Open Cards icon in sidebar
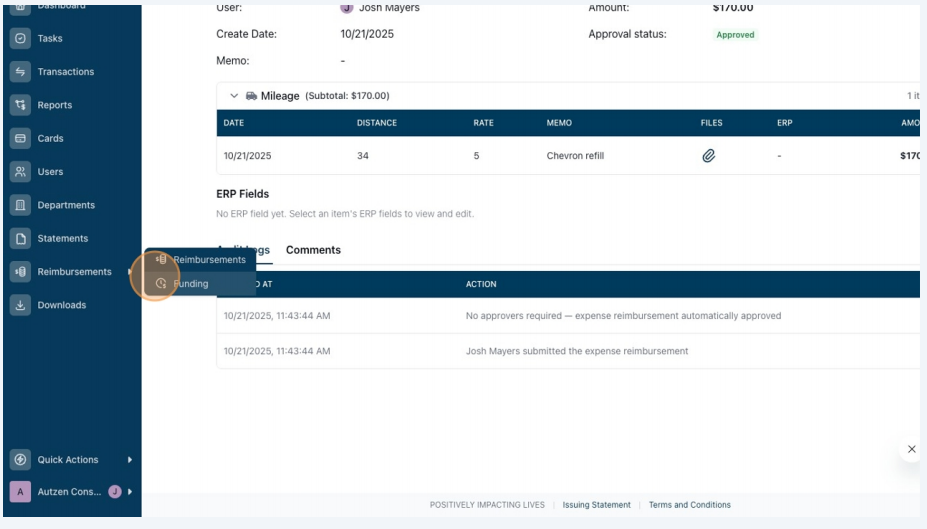927x529 pixels. coord(20,138)
